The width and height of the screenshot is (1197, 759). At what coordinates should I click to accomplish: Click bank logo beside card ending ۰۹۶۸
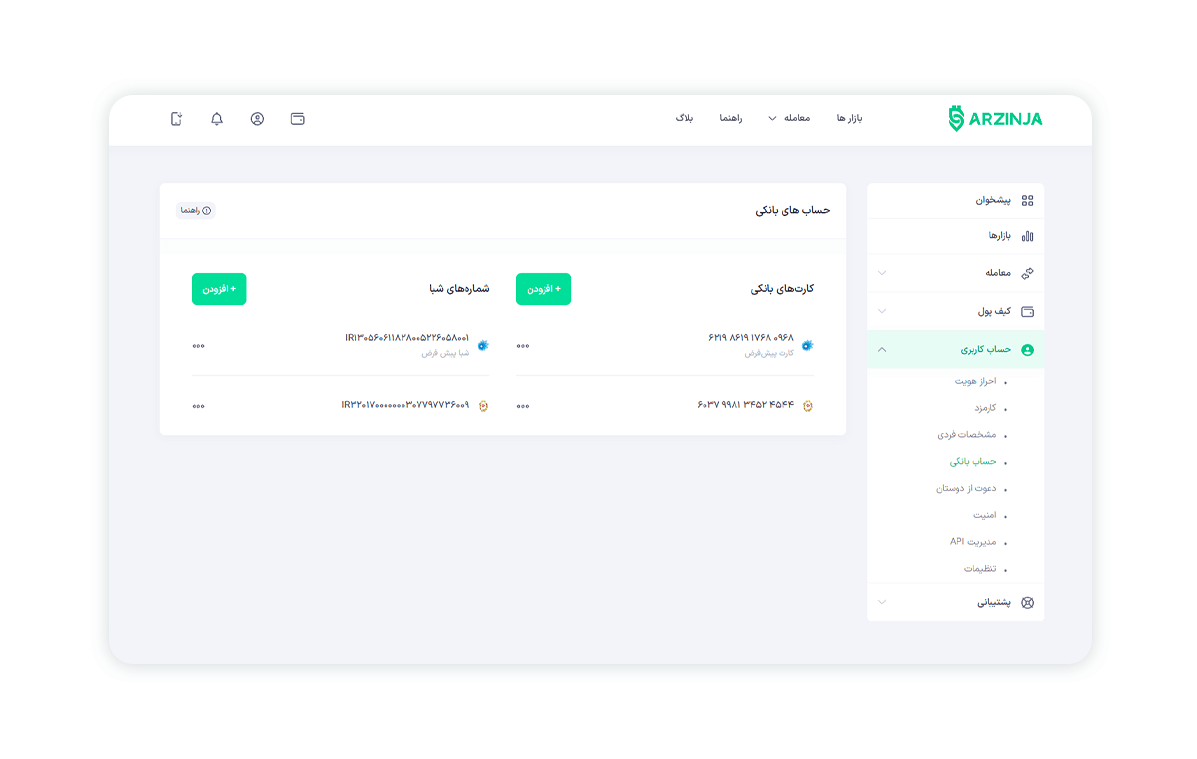pos(808,345)
